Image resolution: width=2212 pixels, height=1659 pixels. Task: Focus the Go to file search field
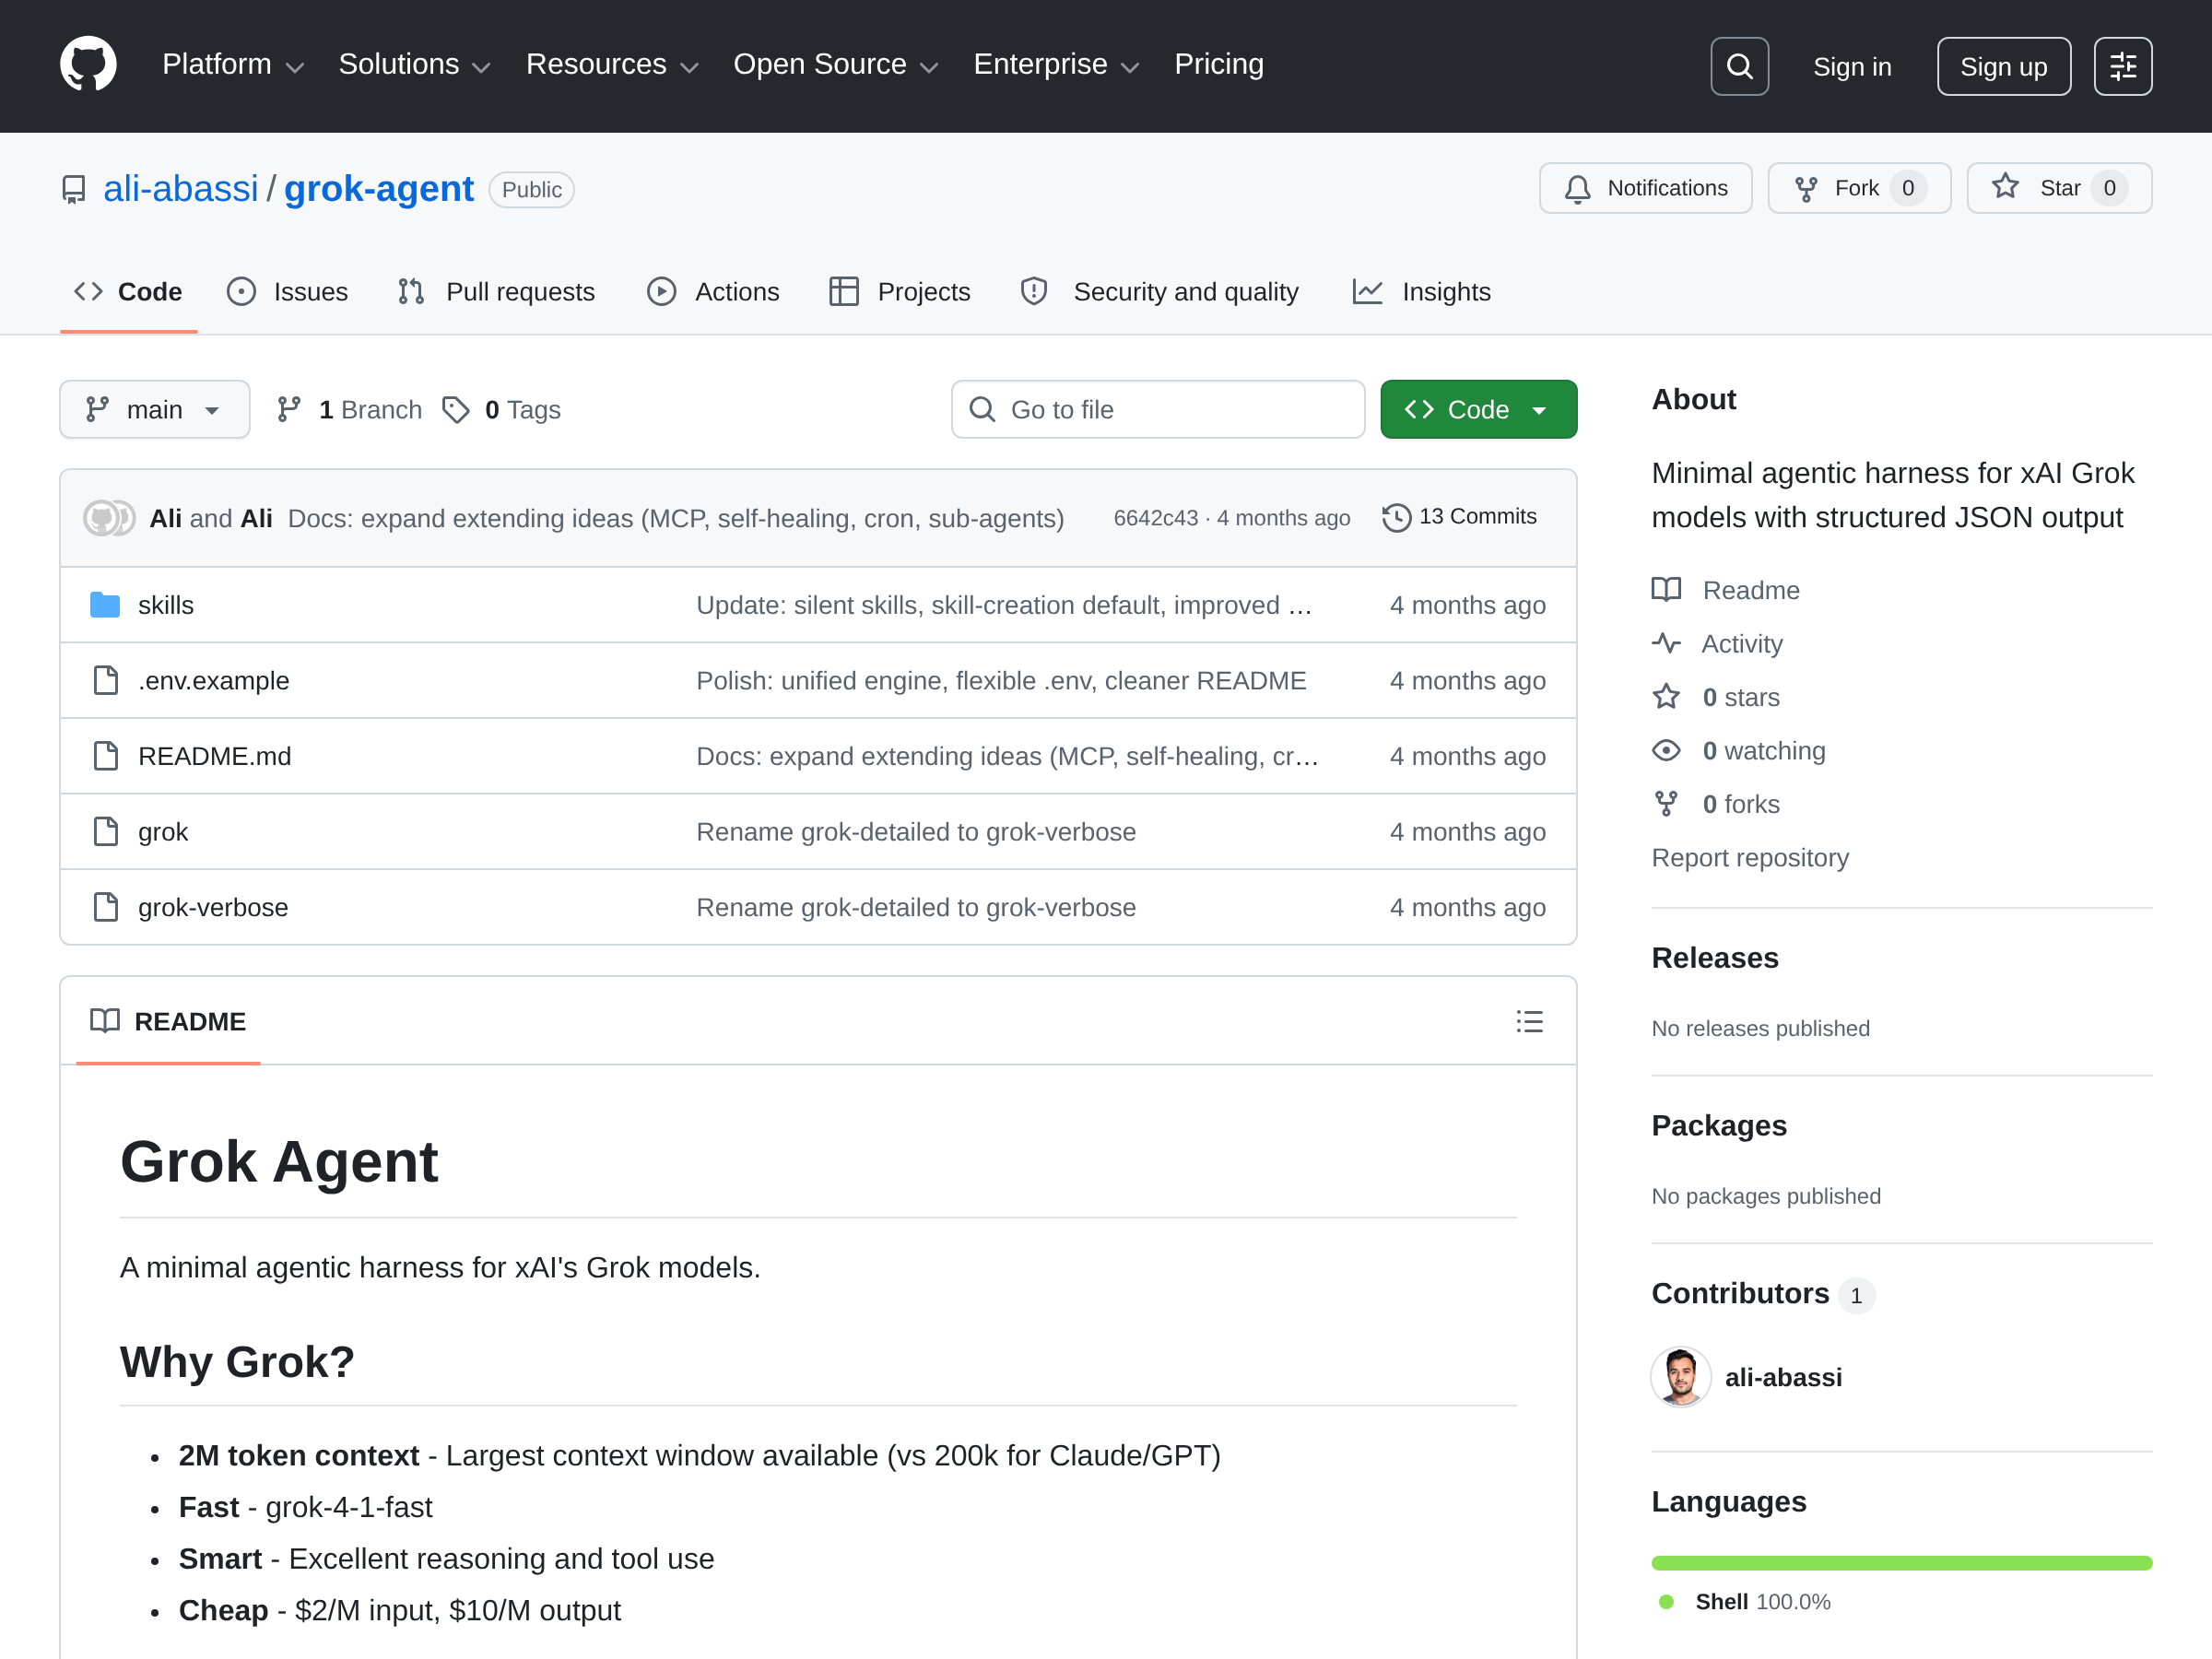[x=1158, y=409]
